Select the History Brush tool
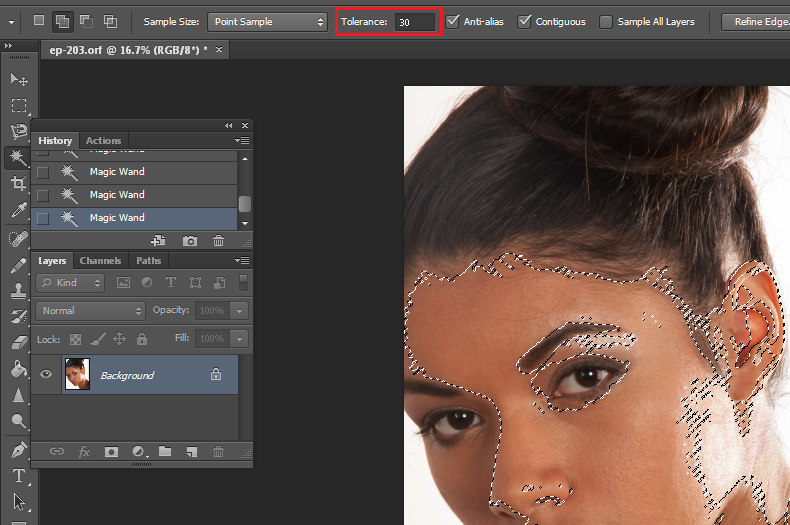Image resolution: width=790 pixels, height=525 pixels. click(x=19, y=317)
